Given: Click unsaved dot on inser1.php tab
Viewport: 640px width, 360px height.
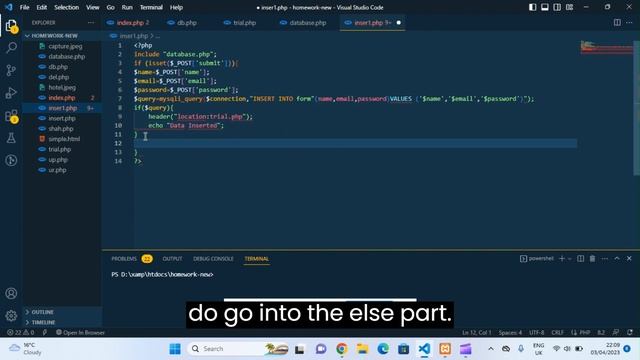Looking at the screenshot, I should [398, 23].
